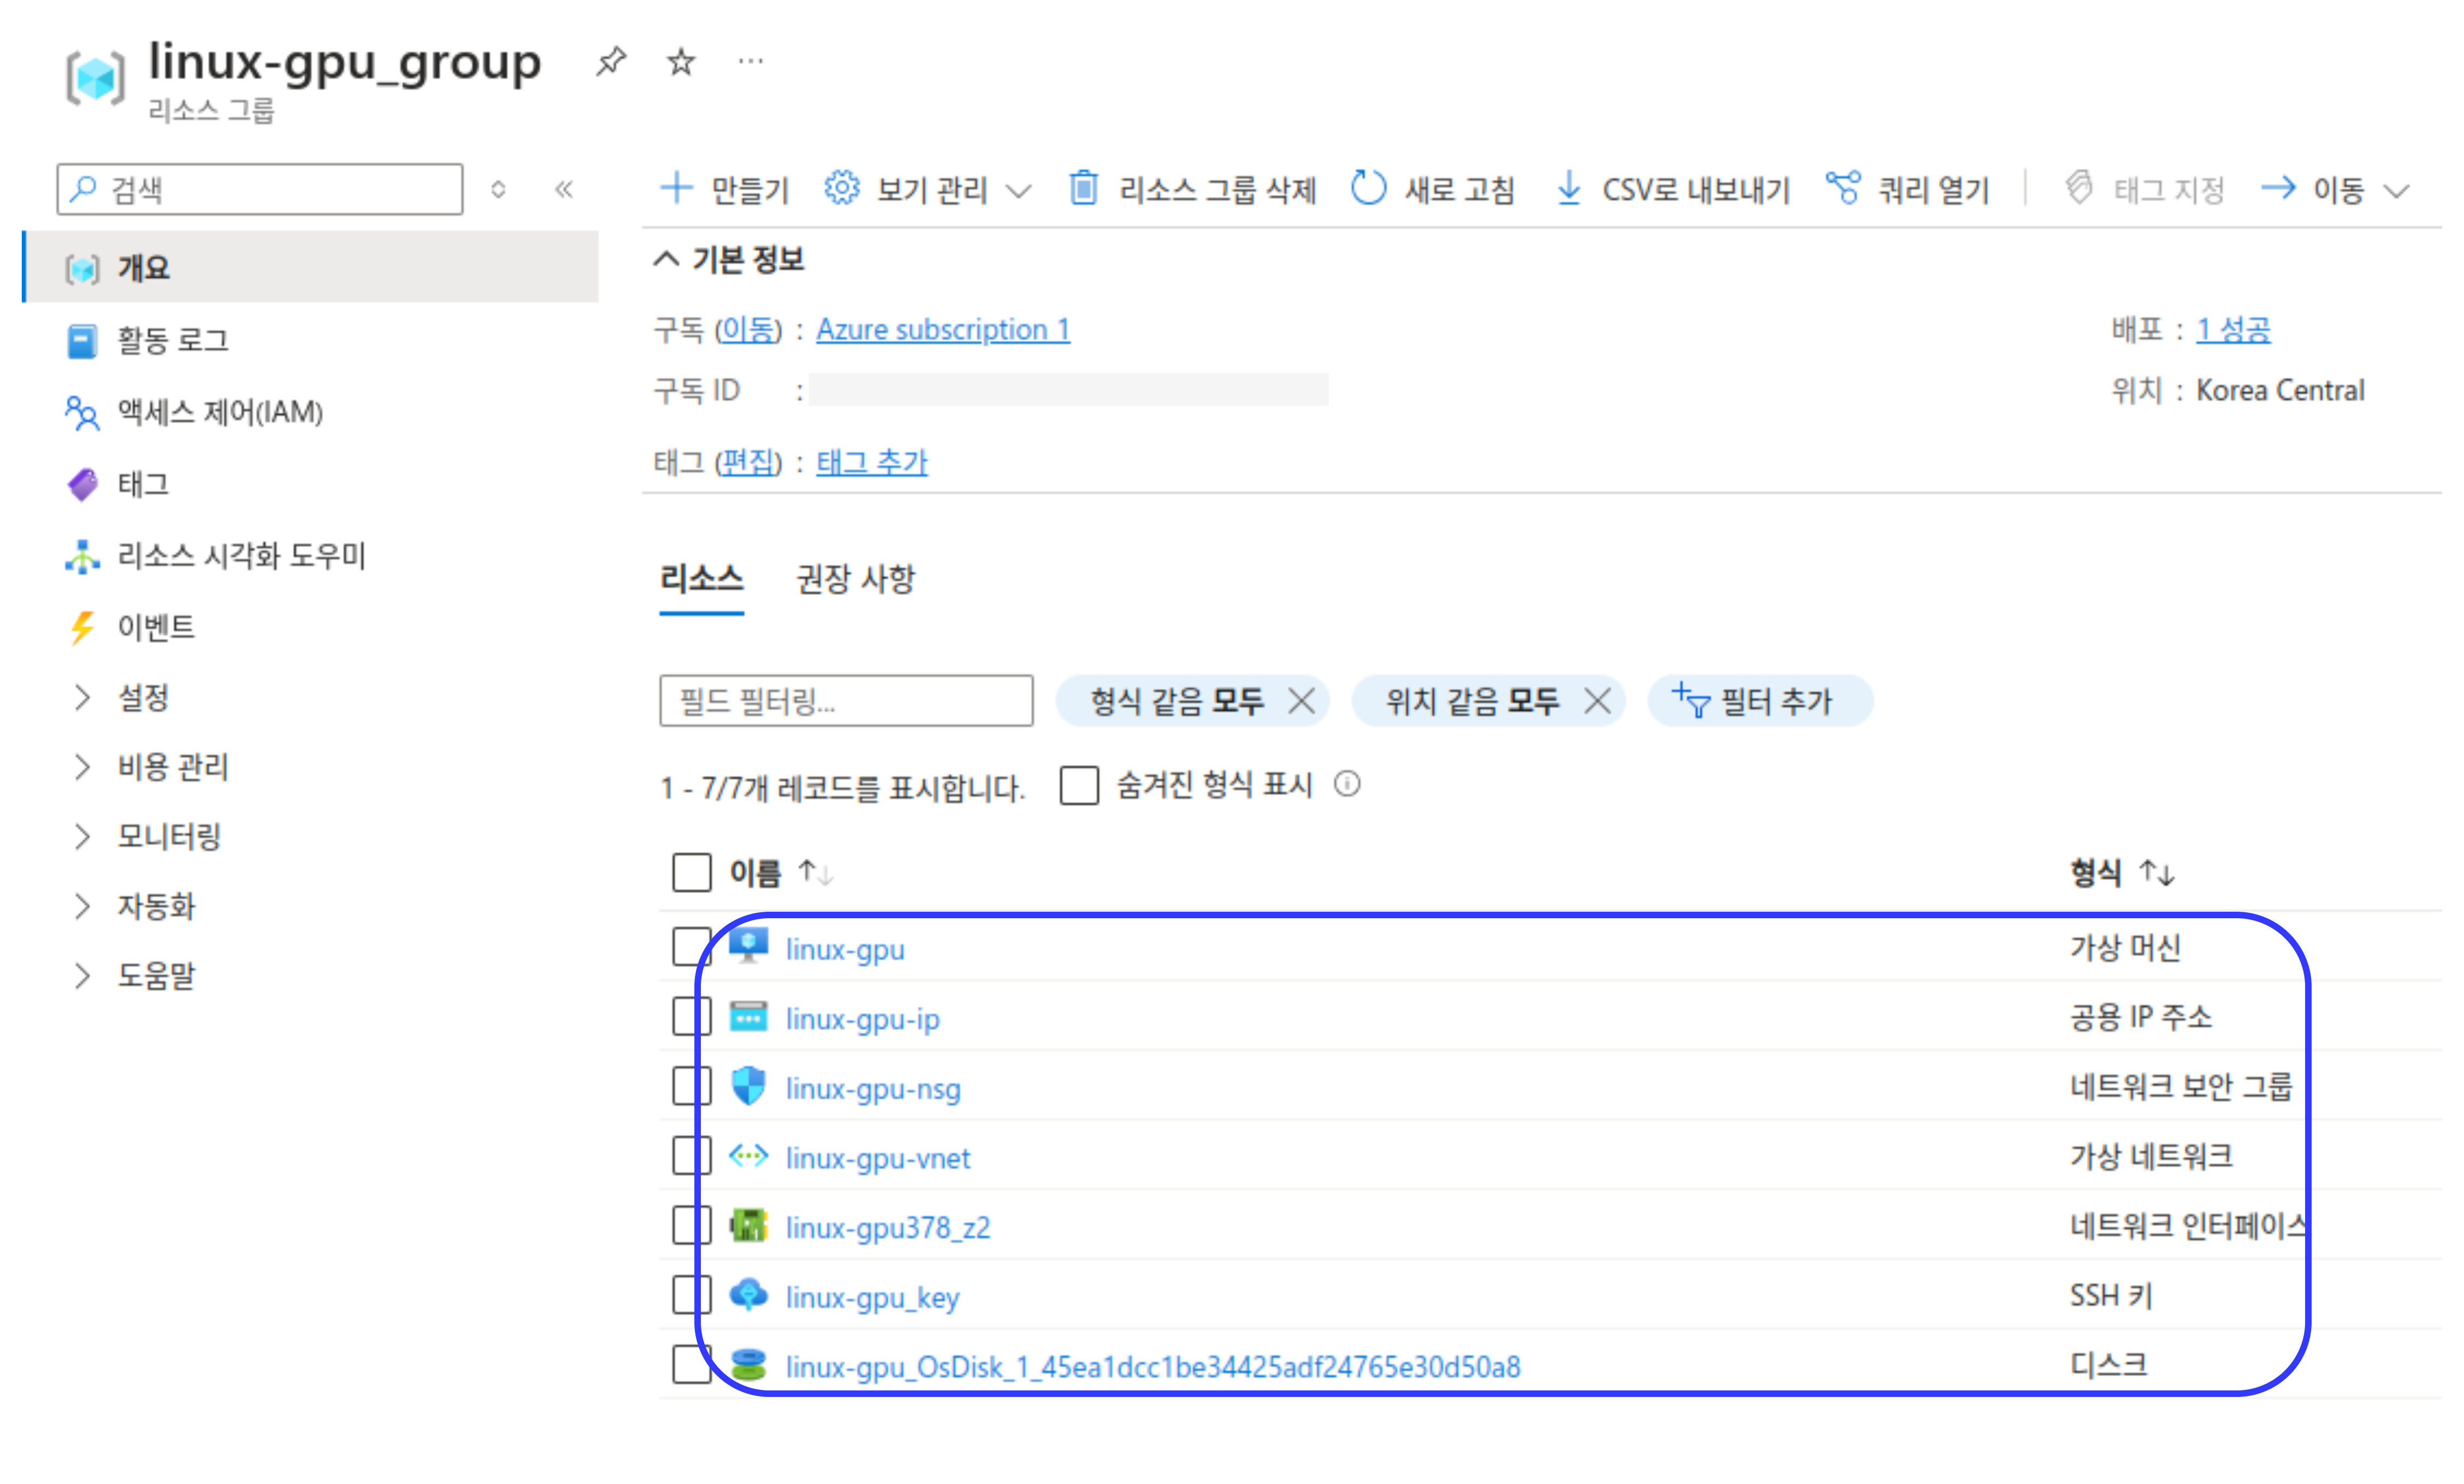2464x1484 pixels.
Task: Click the linux-gpu-ip public IP icon
Action: click(x=748, y=1017)
